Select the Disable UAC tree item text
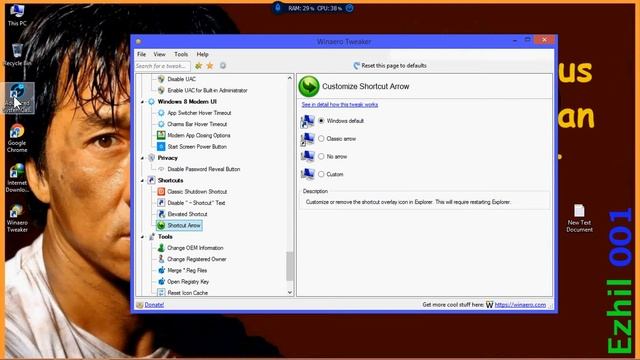Image resolution: width=640 pixels, height=360 pixels. pos(182,79)
